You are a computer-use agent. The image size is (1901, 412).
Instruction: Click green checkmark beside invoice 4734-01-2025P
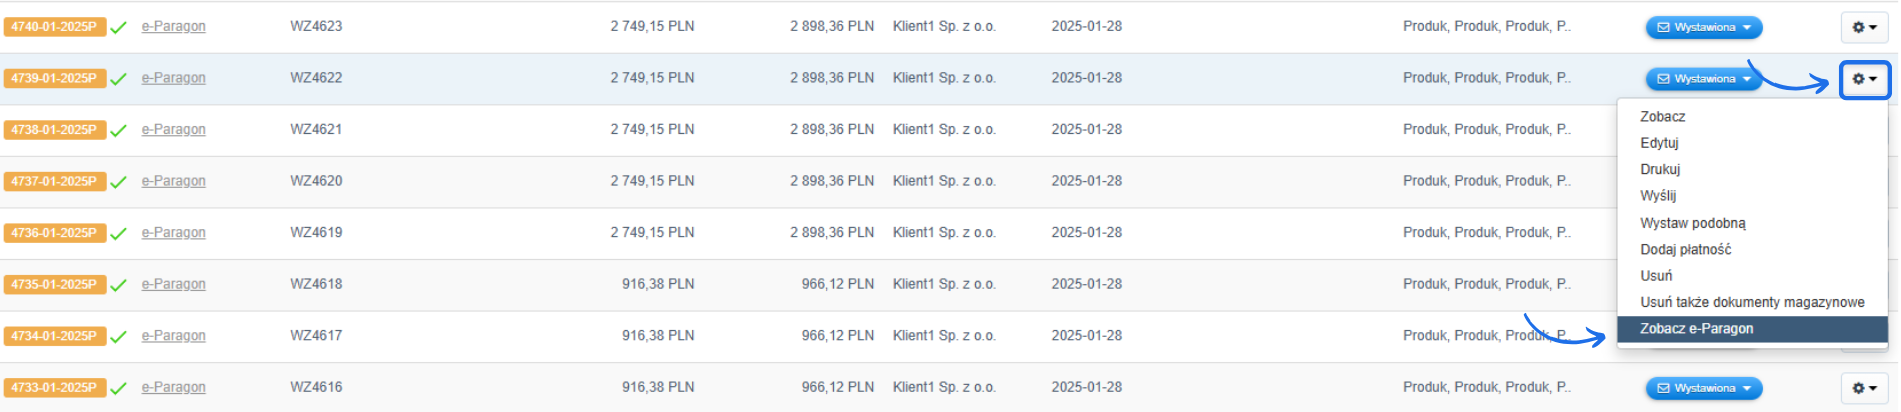click(119, 336)
